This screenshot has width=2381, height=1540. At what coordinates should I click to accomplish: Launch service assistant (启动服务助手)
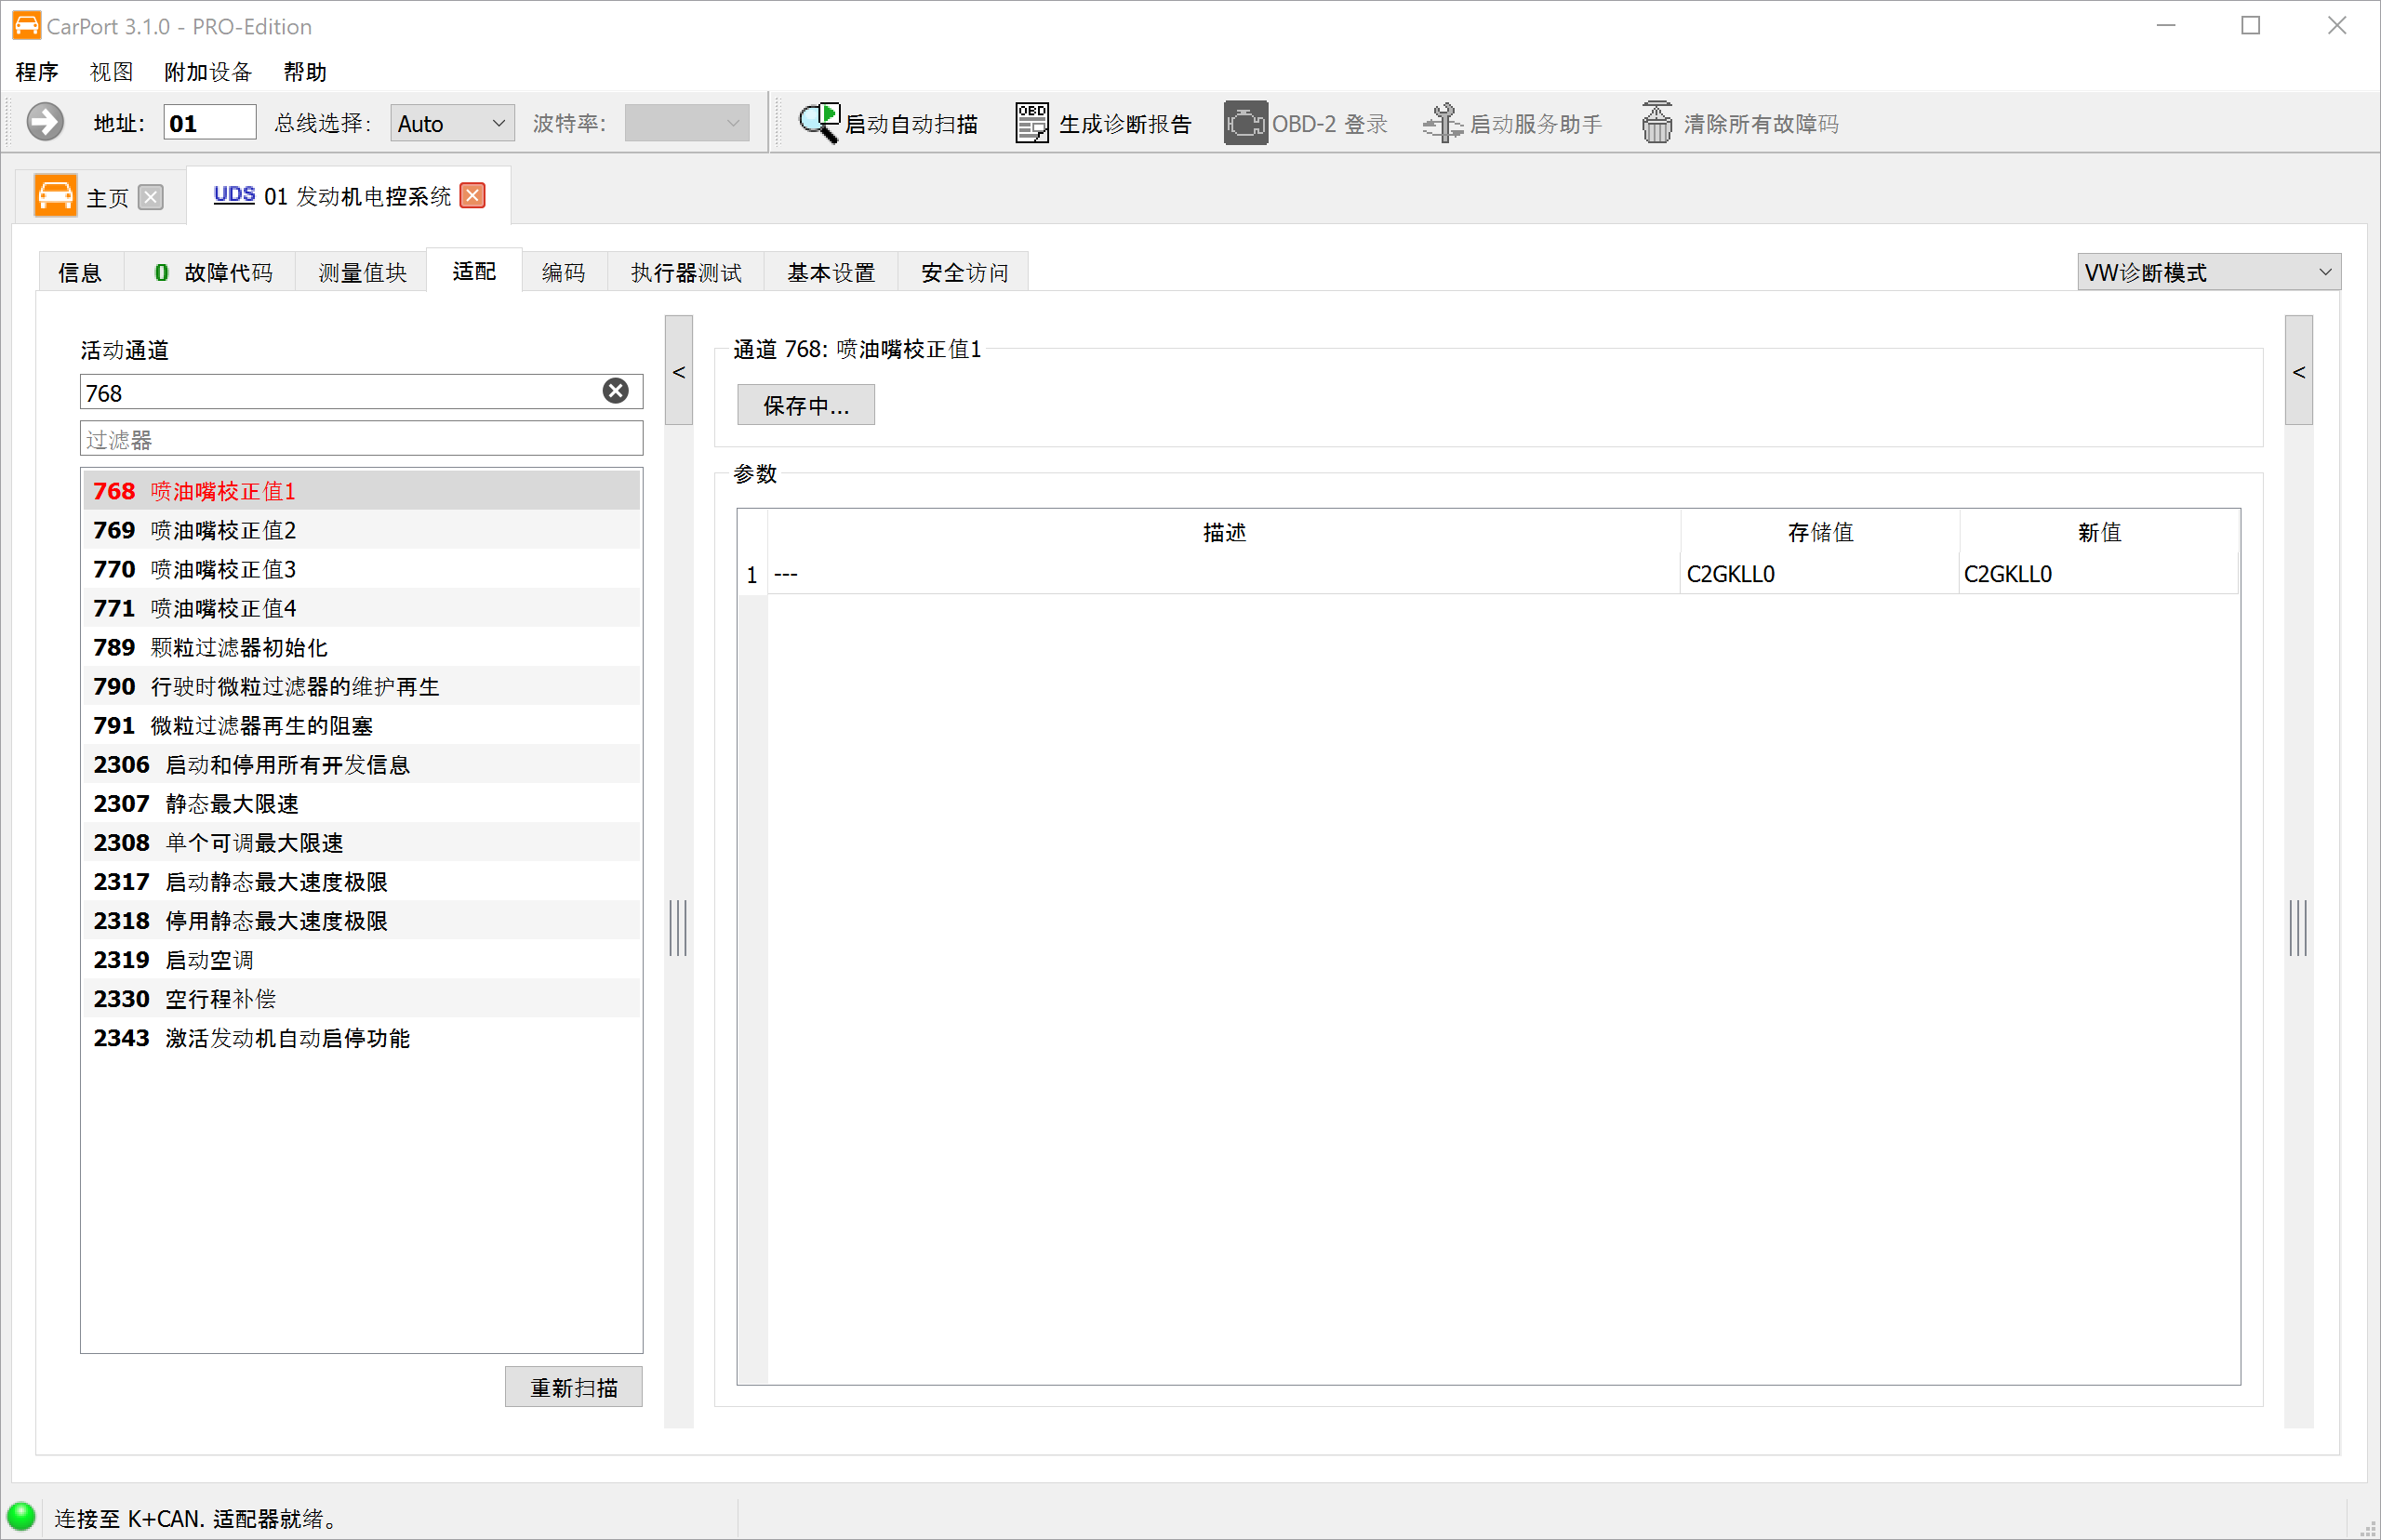pyautogui.click(x=1512, y=123)
